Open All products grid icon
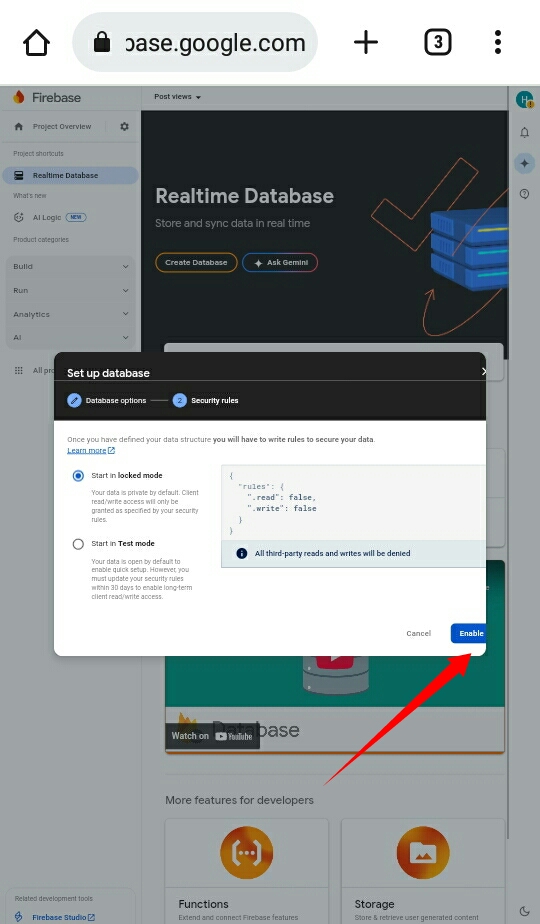 pos(19,370)
